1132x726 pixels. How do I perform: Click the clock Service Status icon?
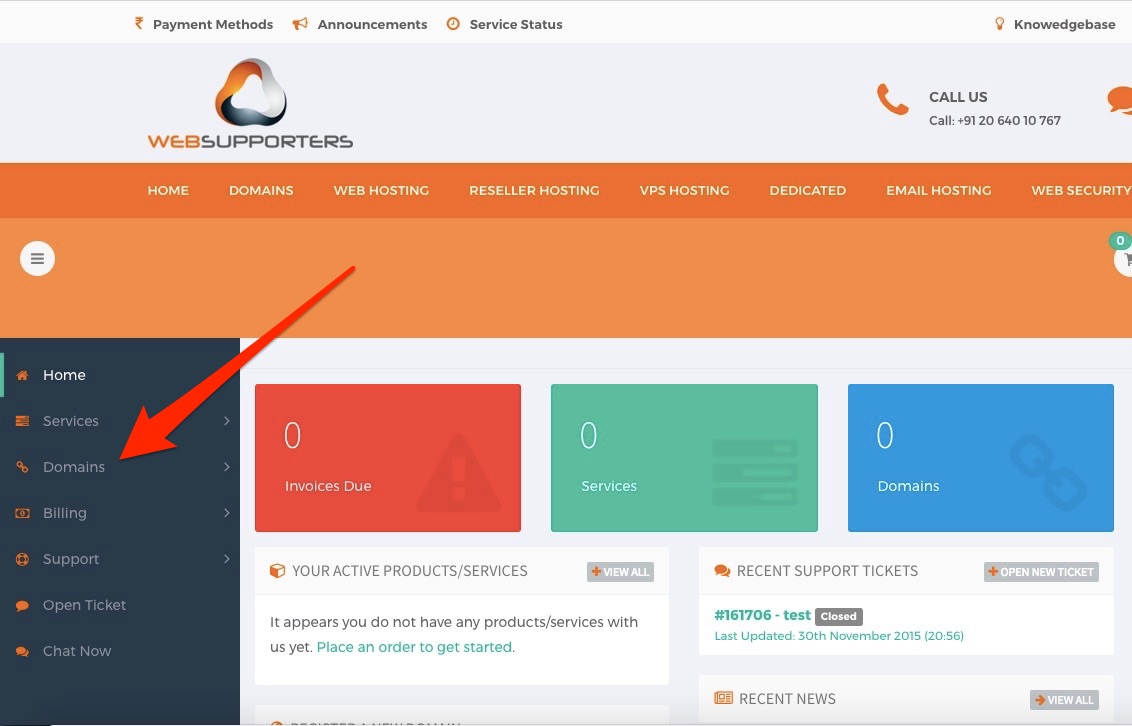point(453,24)
